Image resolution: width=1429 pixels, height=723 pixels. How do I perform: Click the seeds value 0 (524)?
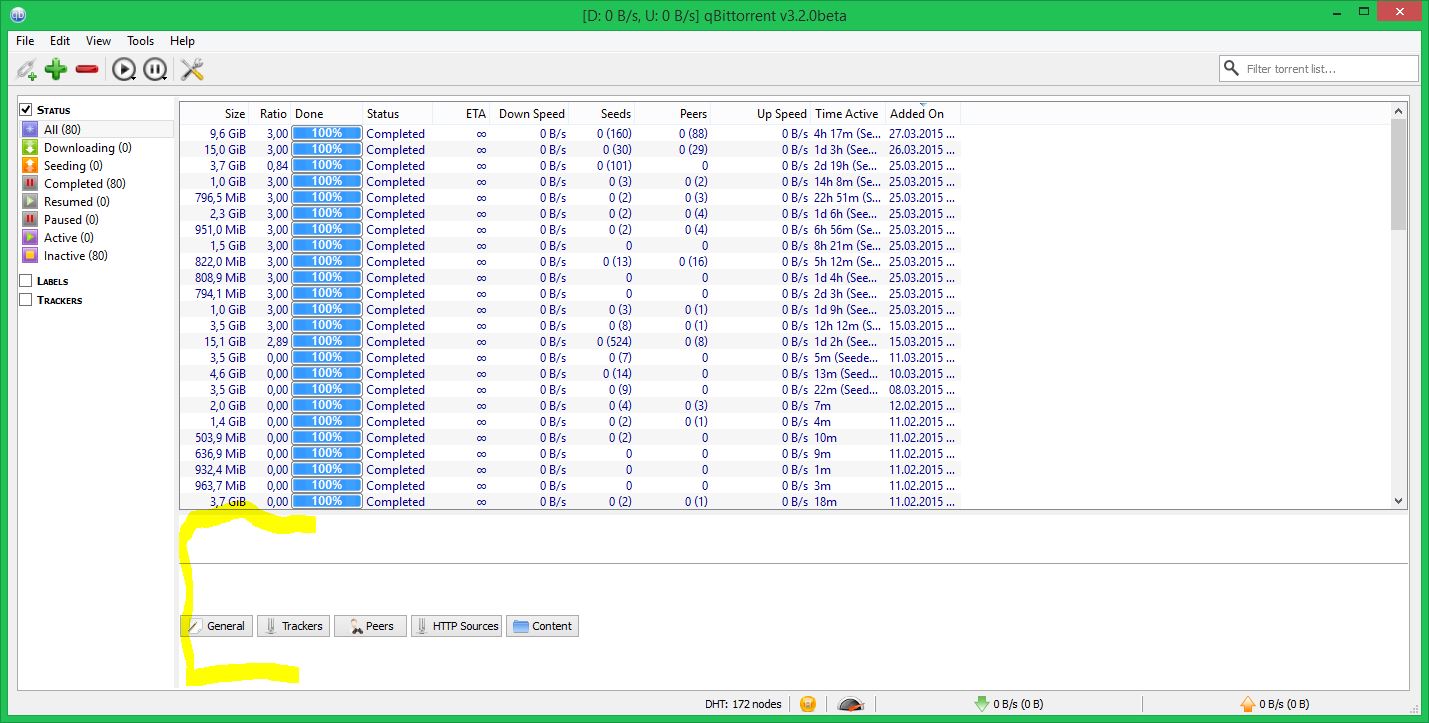click(614, 342)
